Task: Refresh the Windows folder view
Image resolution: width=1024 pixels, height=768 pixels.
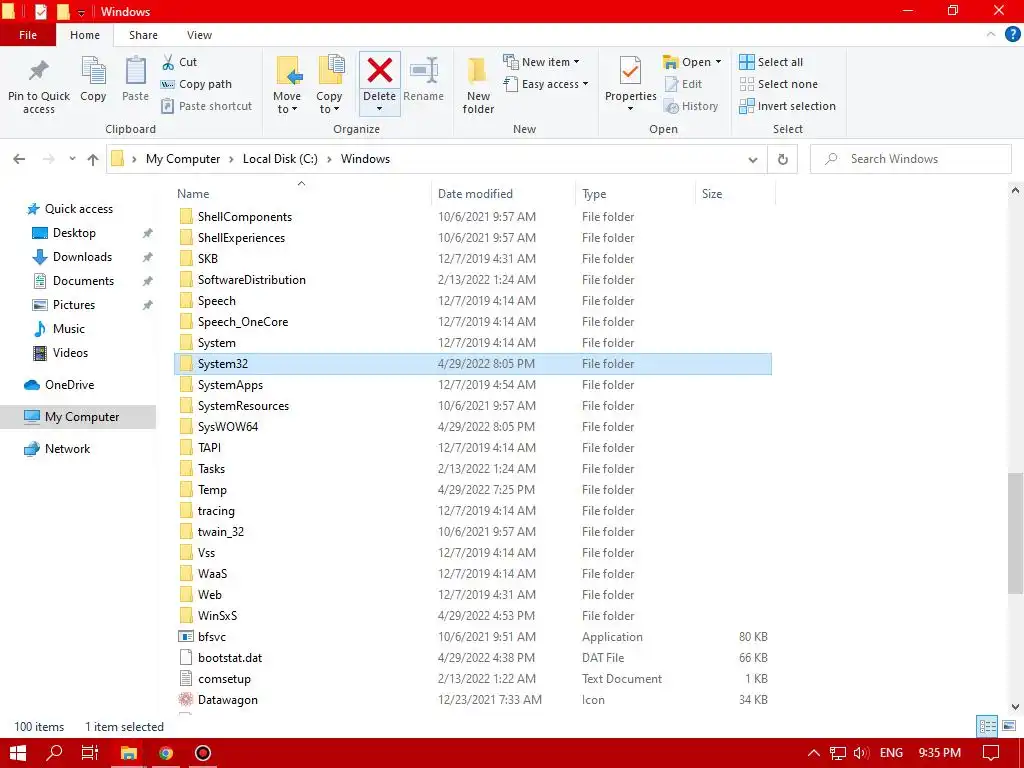Action: point(782,159)
